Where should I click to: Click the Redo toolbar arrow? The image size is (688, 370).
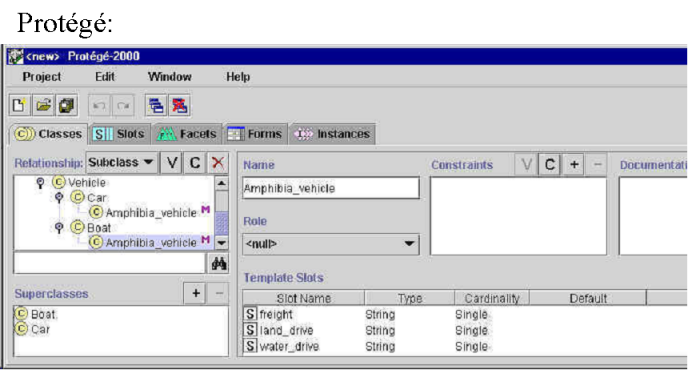coord(123,106)
